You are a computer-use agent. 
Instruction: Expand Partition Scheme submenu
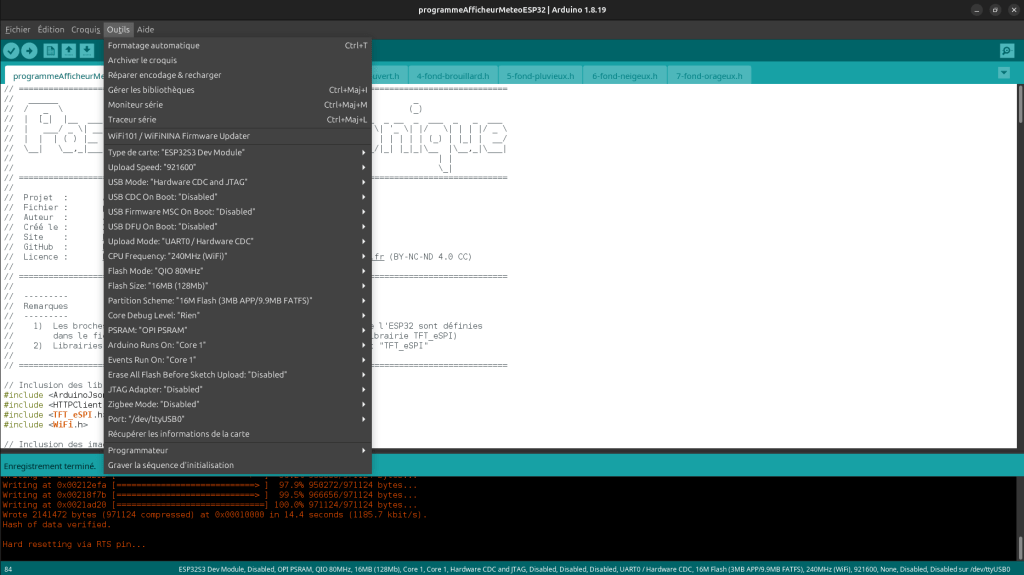click(x=238, y=301)
